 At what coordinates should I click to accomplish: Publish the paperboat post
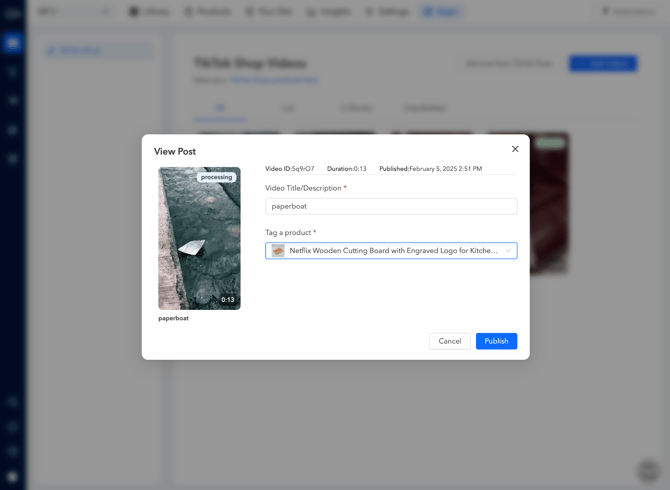[x=496, y=341]
